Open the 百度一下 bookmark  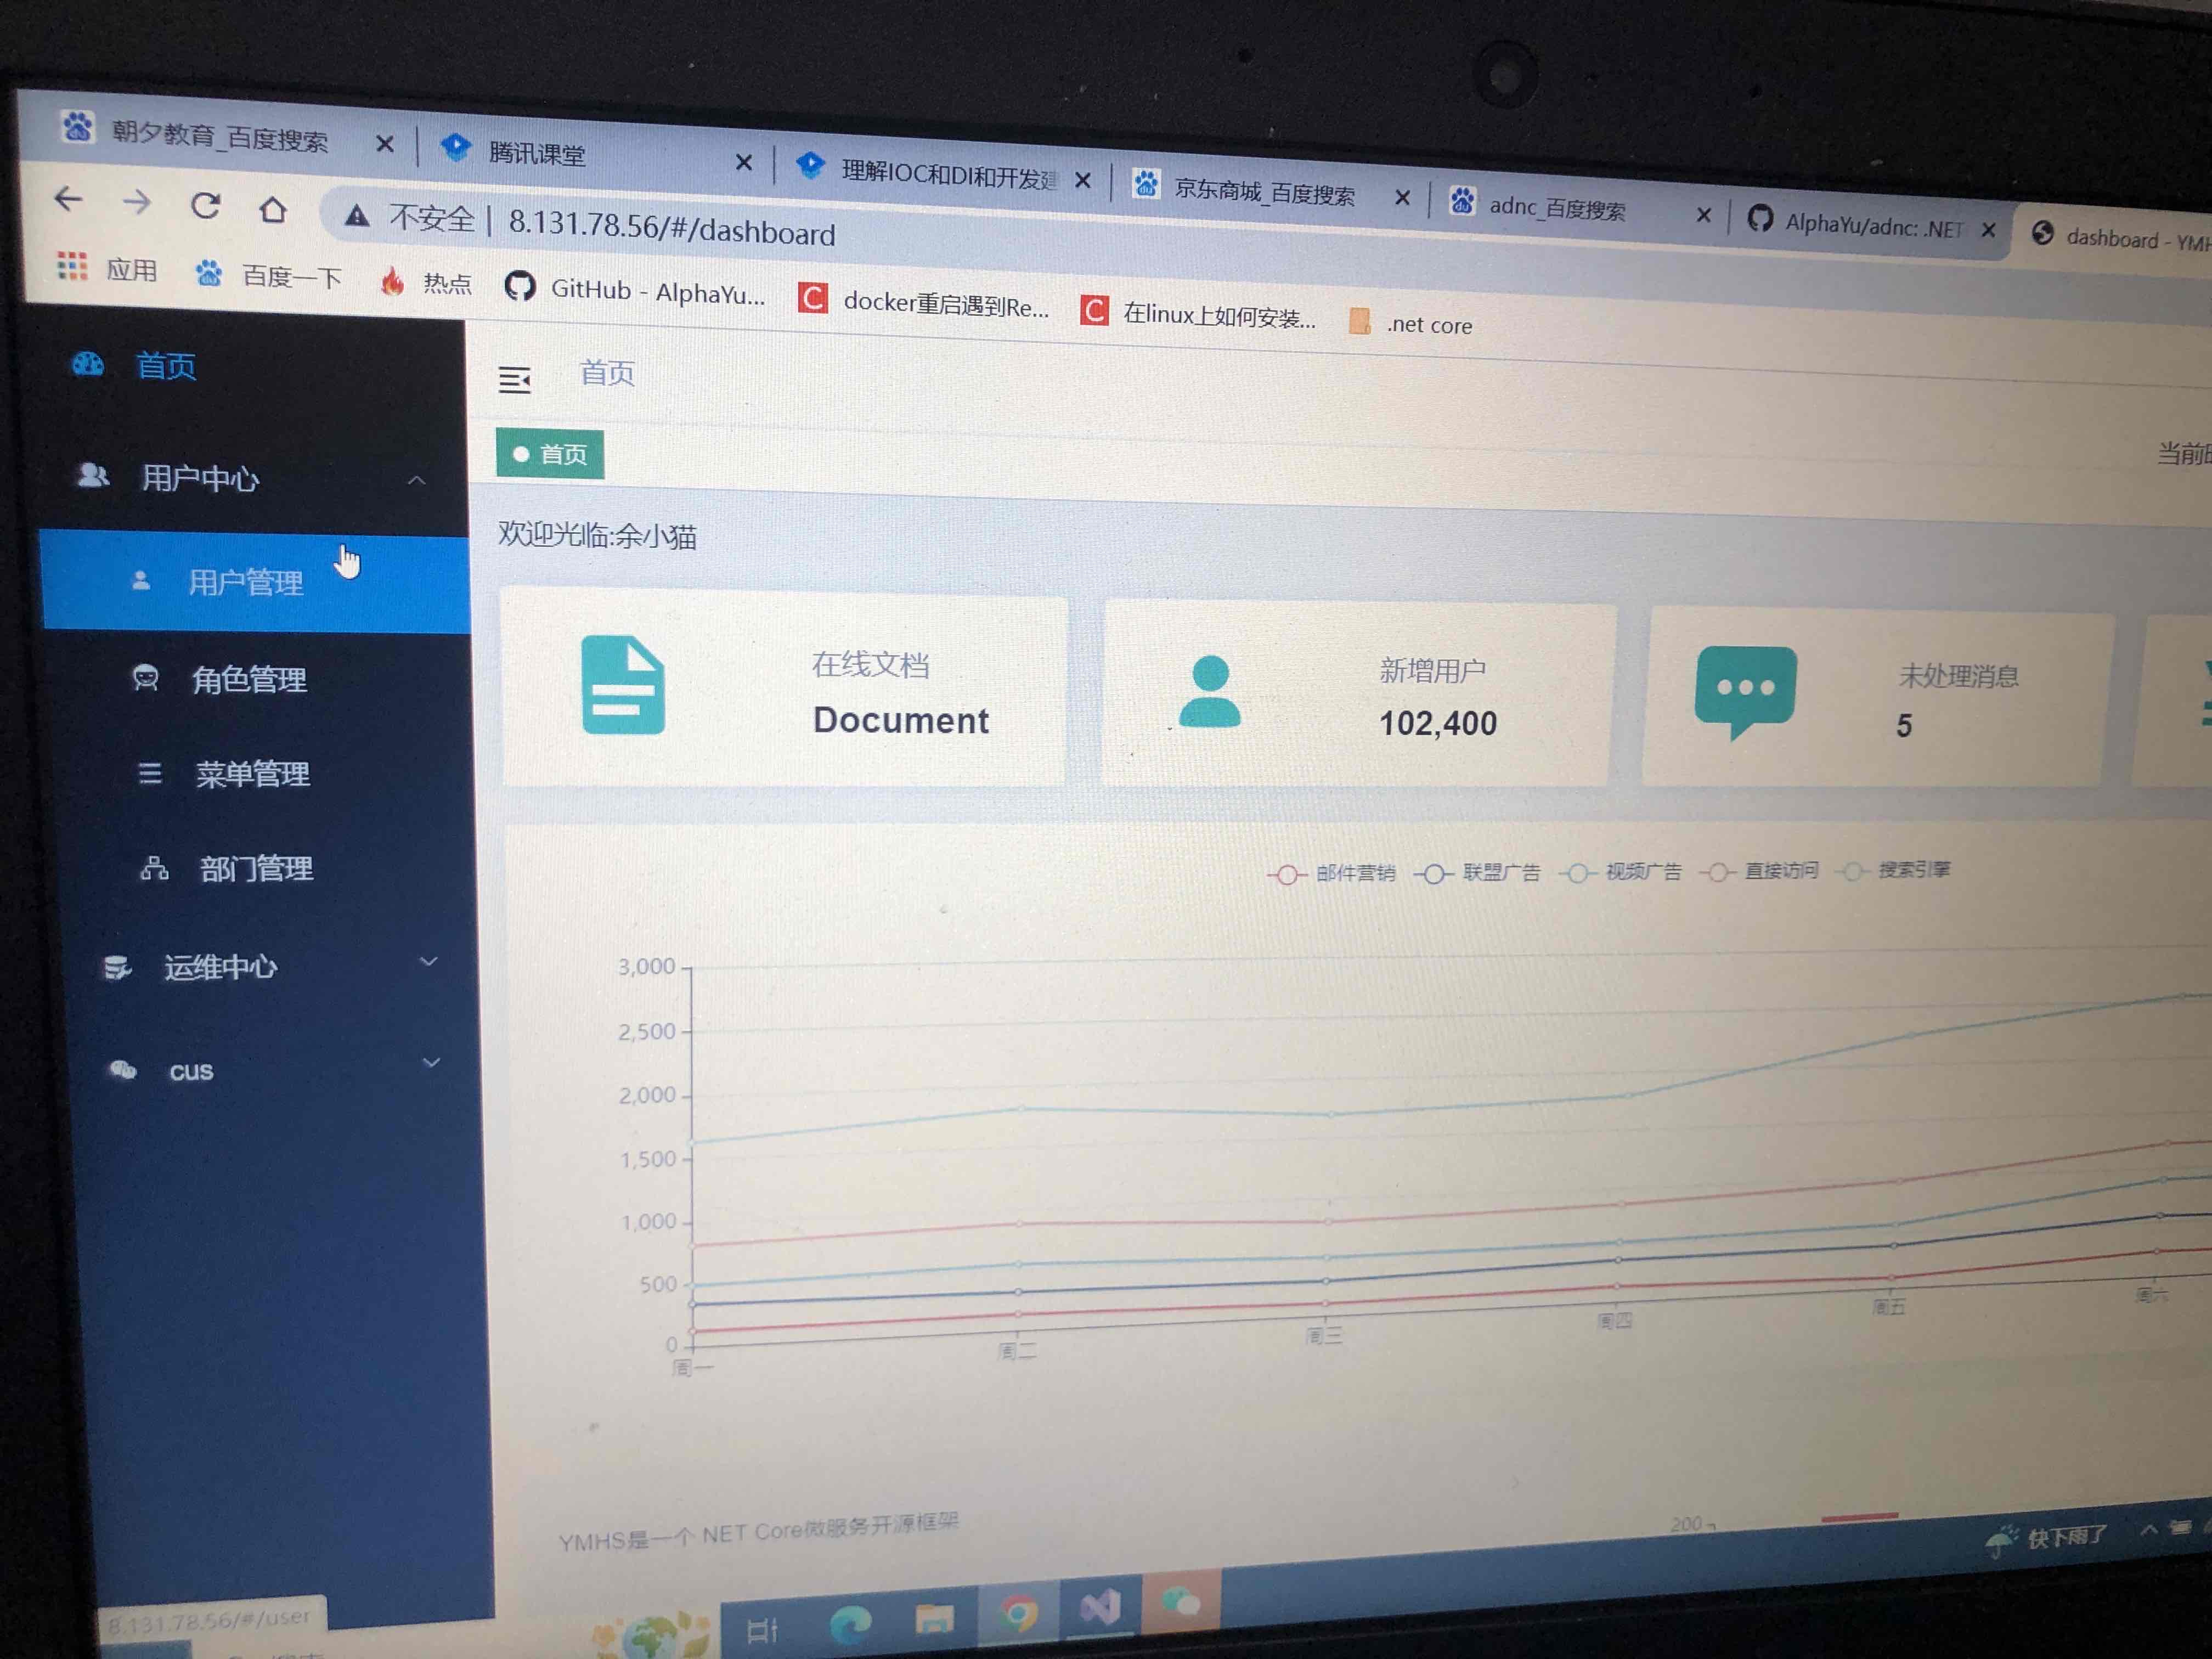click(x=268, y=274)
